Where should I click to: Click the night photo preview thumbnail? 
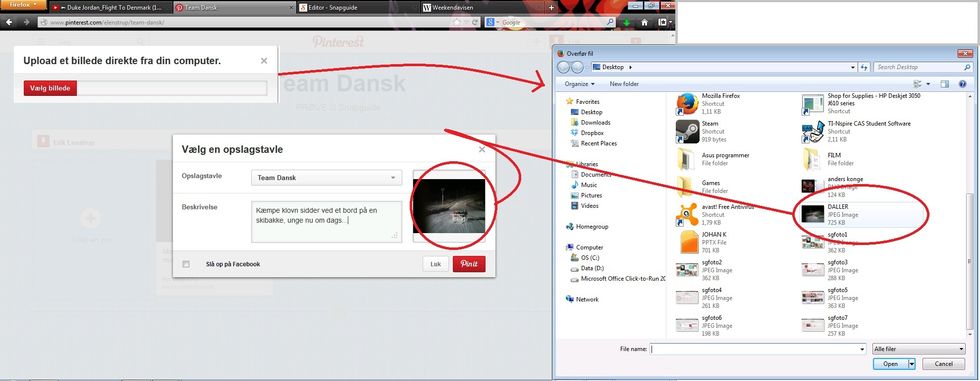point(449,206)
